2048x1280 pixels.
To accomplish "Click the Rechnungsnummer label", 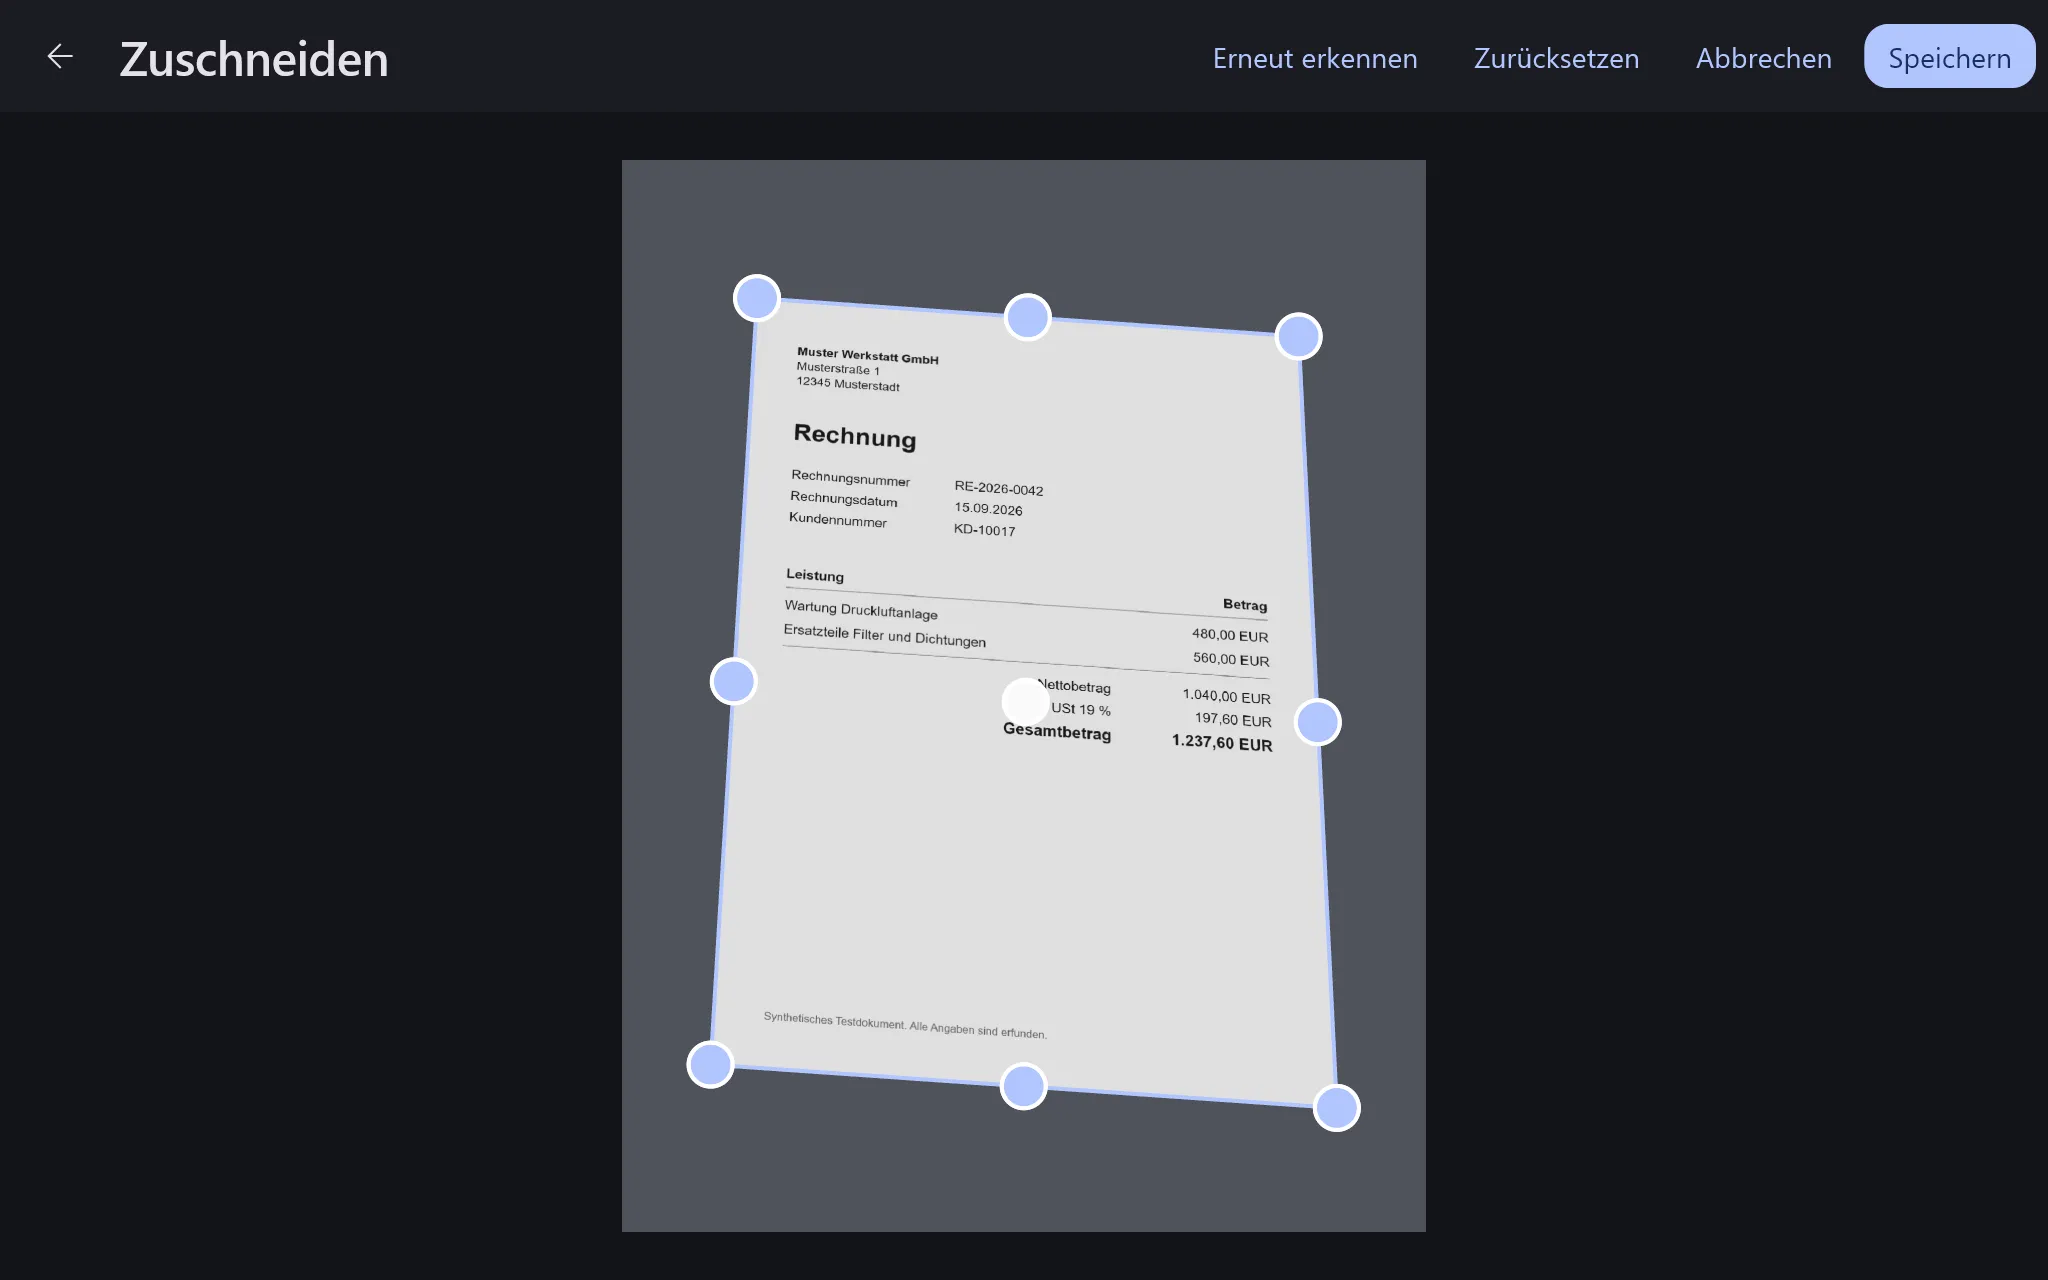I will pyautogui.click(x=851, y=478).
